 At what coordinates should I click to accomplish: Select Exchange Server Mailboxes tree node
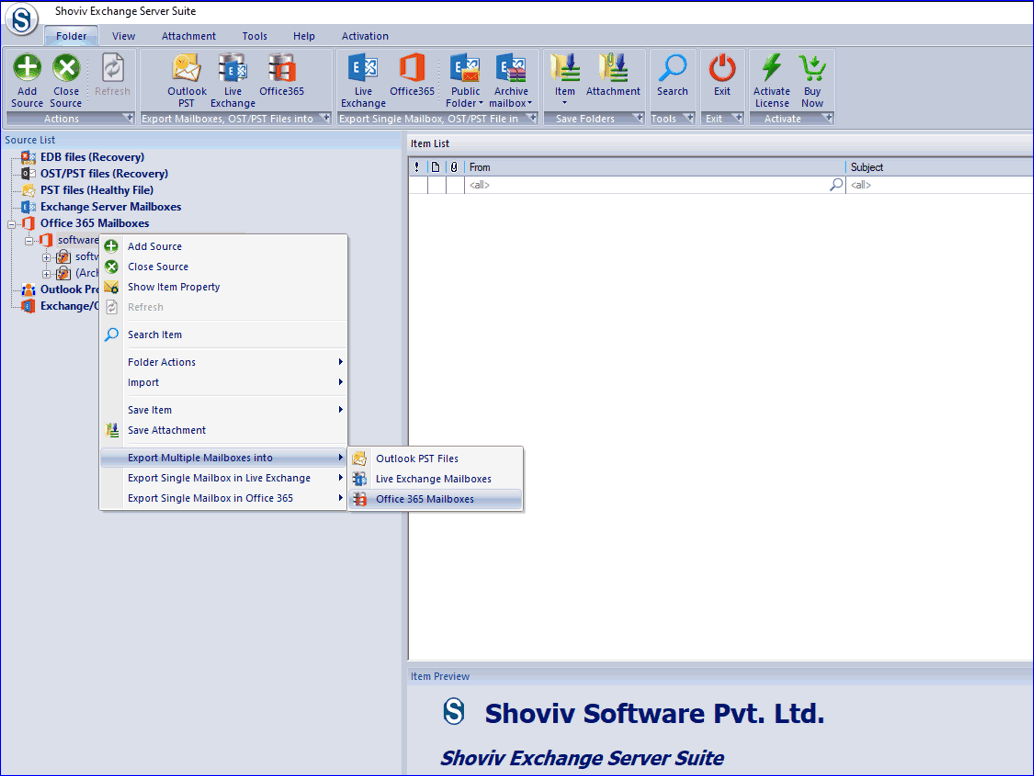click(x=111, y=206)
